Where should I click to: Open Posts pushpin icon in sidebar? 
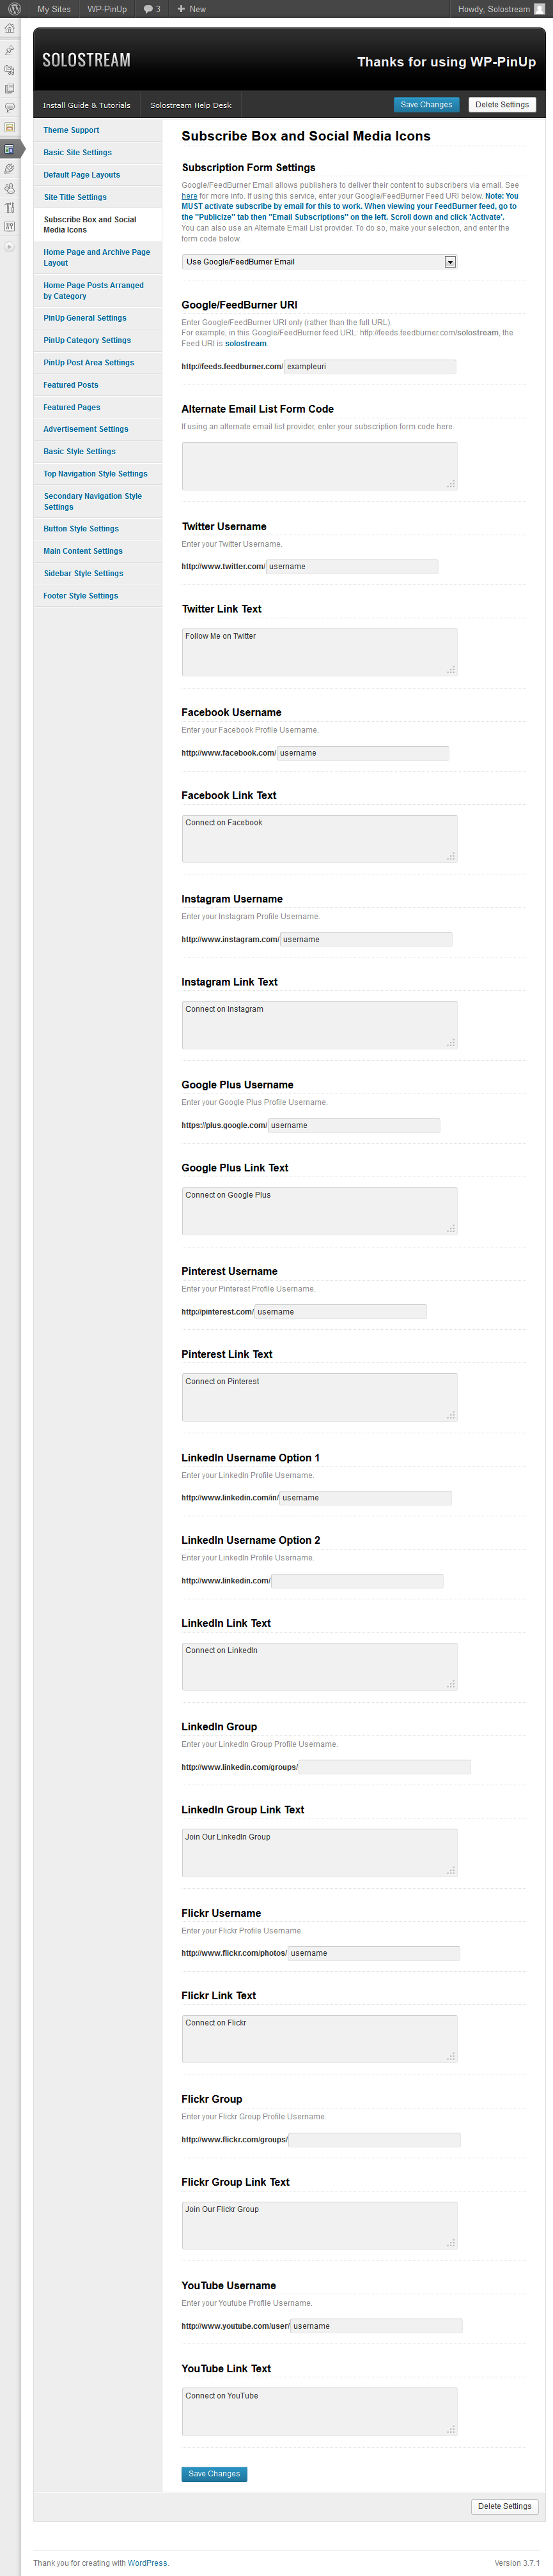(x=10, y=50)
